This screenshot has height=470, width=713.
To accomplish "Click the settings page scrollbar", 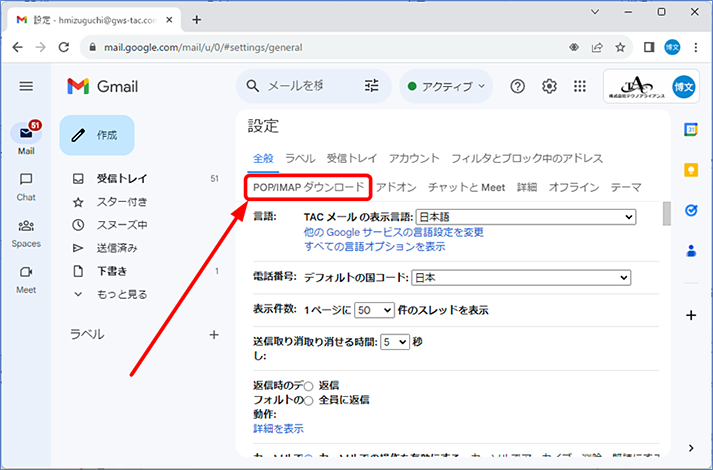I will (x=667, y=214).
